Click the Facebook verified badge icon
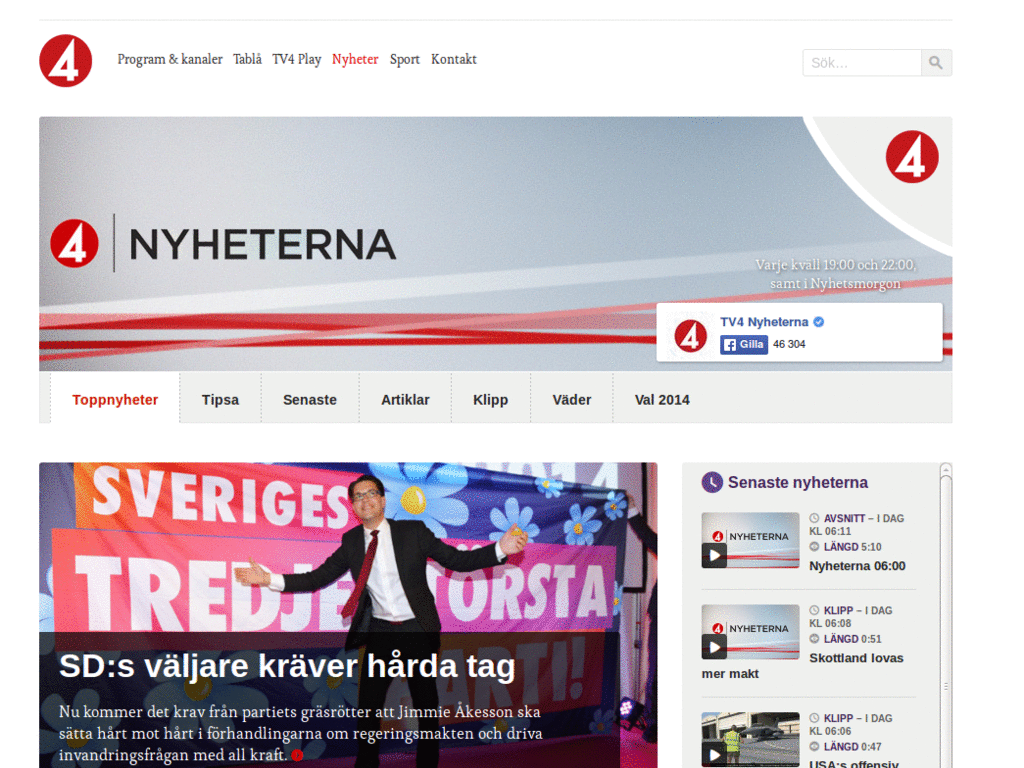The image size is (1024, 768). [x=818, y=322]
